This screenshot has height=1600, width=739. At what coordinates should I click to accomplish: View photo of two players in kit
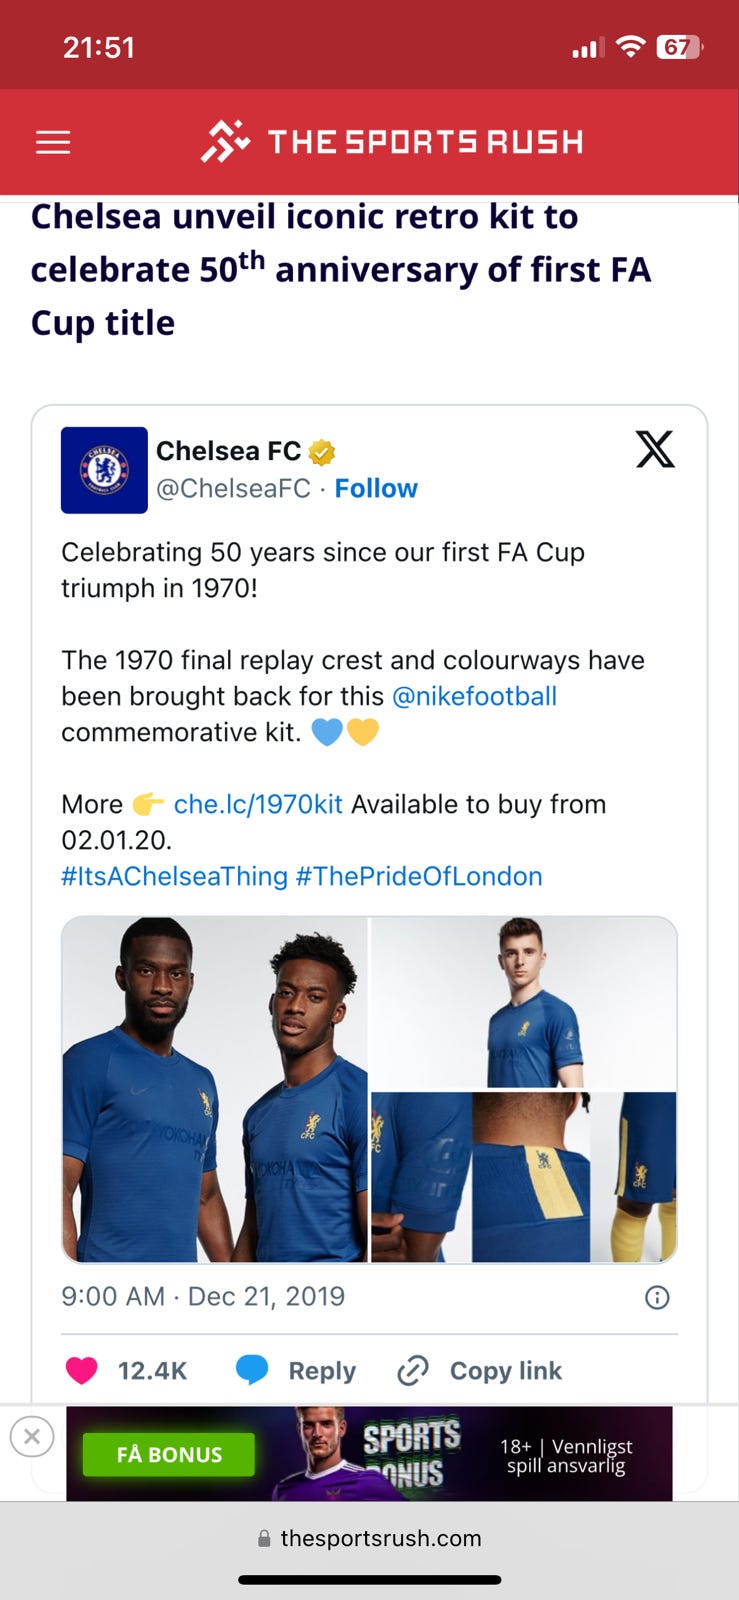(215, 1090)
